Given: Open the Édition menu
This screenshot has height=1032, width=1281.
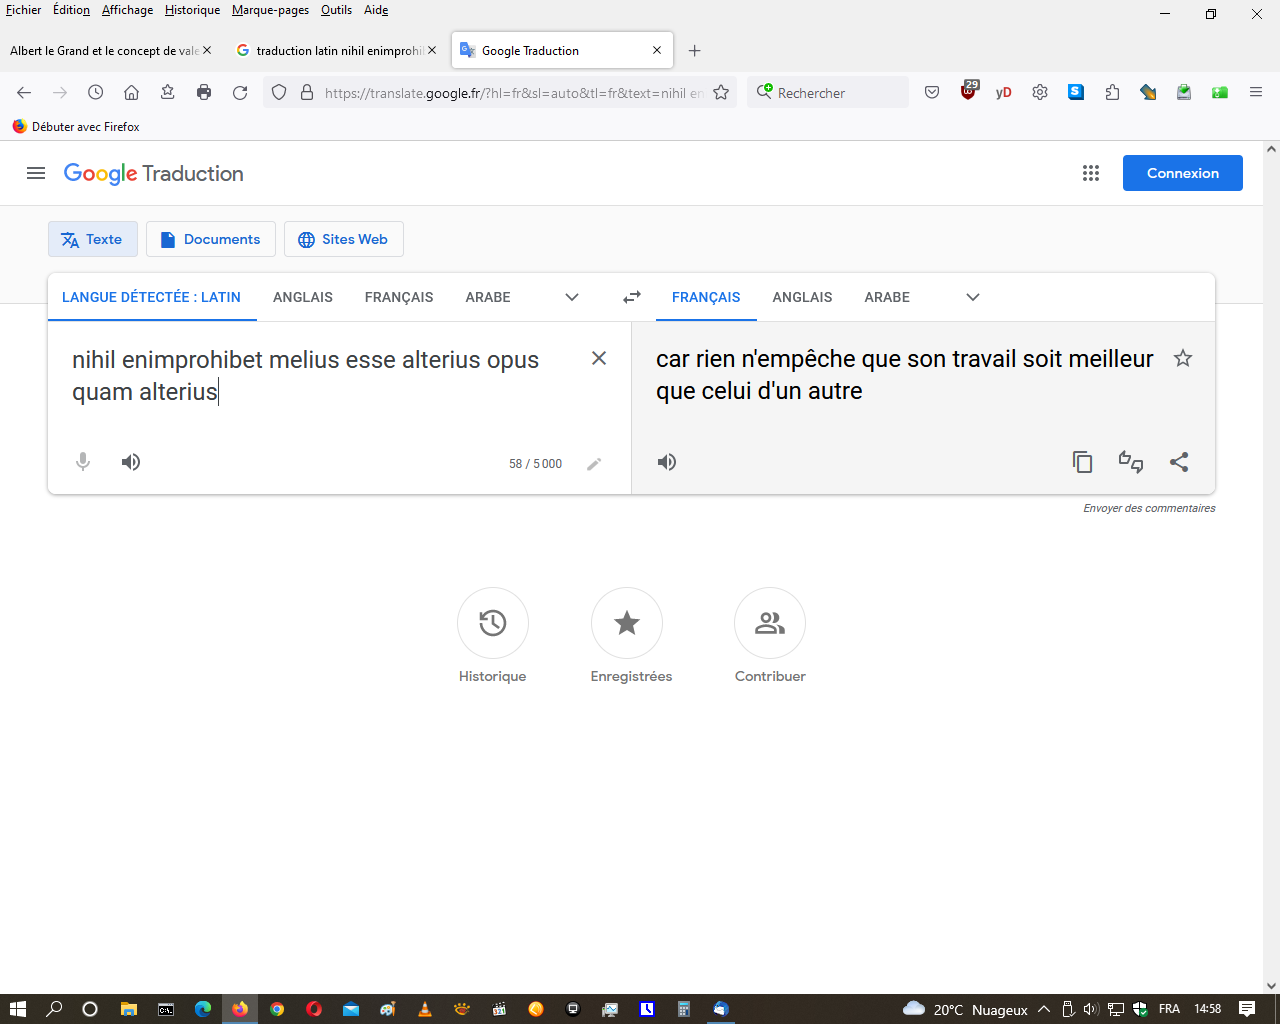Looking at the screenshot, I should point(71,10).
